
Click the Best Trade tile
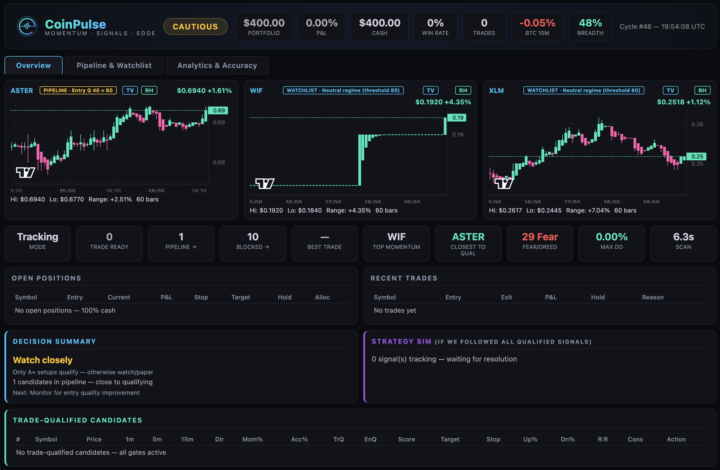point(324,243)
